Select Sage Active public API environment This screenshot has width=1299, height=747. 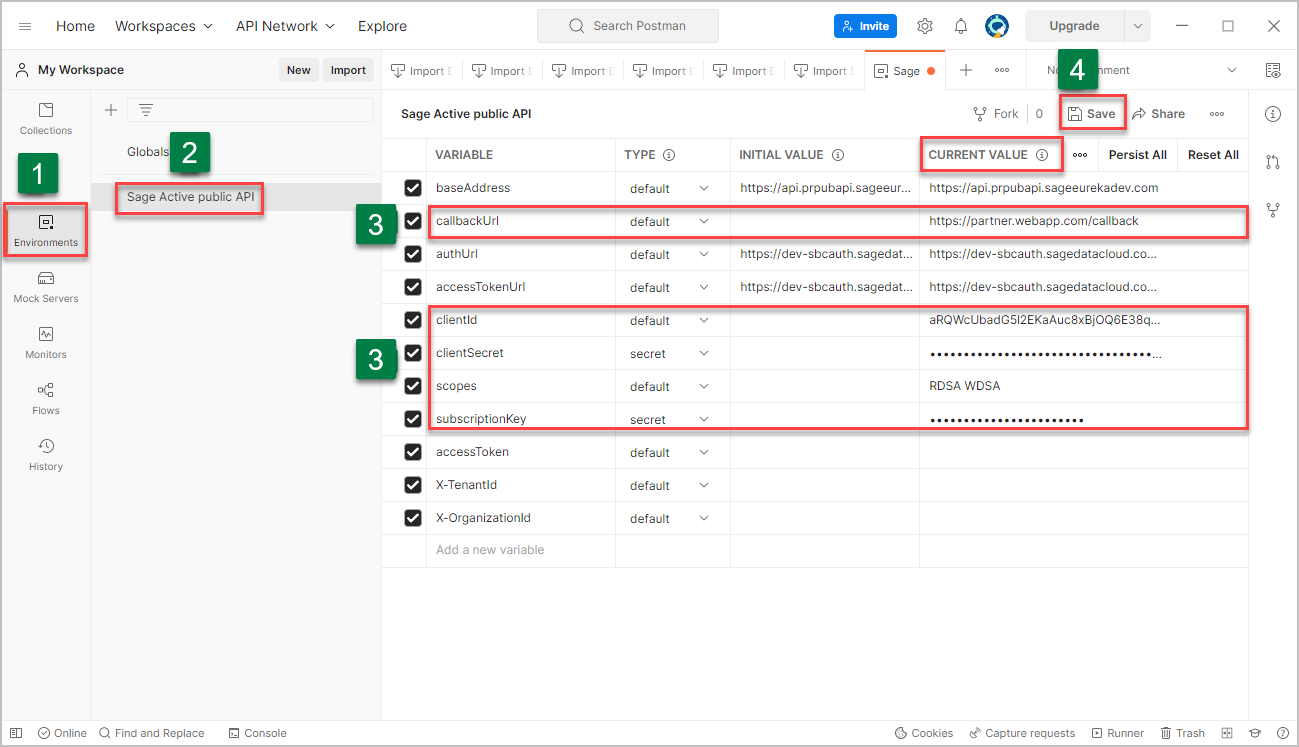[191, 197]
